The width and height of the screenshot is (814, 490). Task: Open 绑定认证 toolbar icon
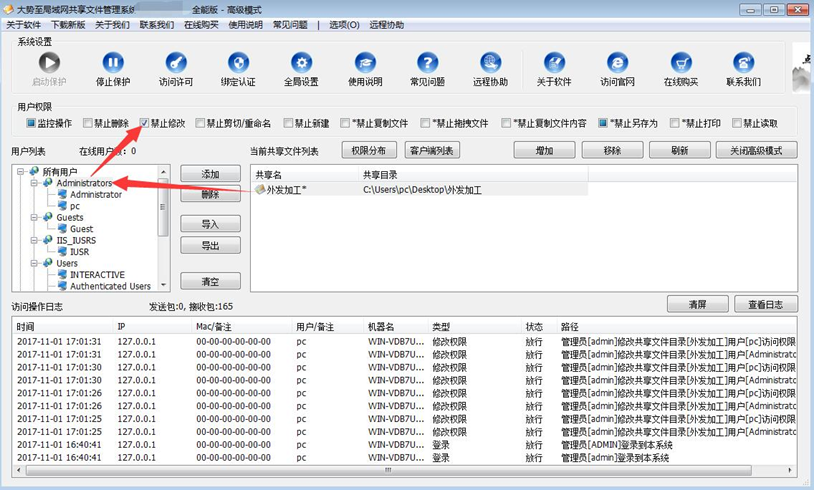(238, 63)
